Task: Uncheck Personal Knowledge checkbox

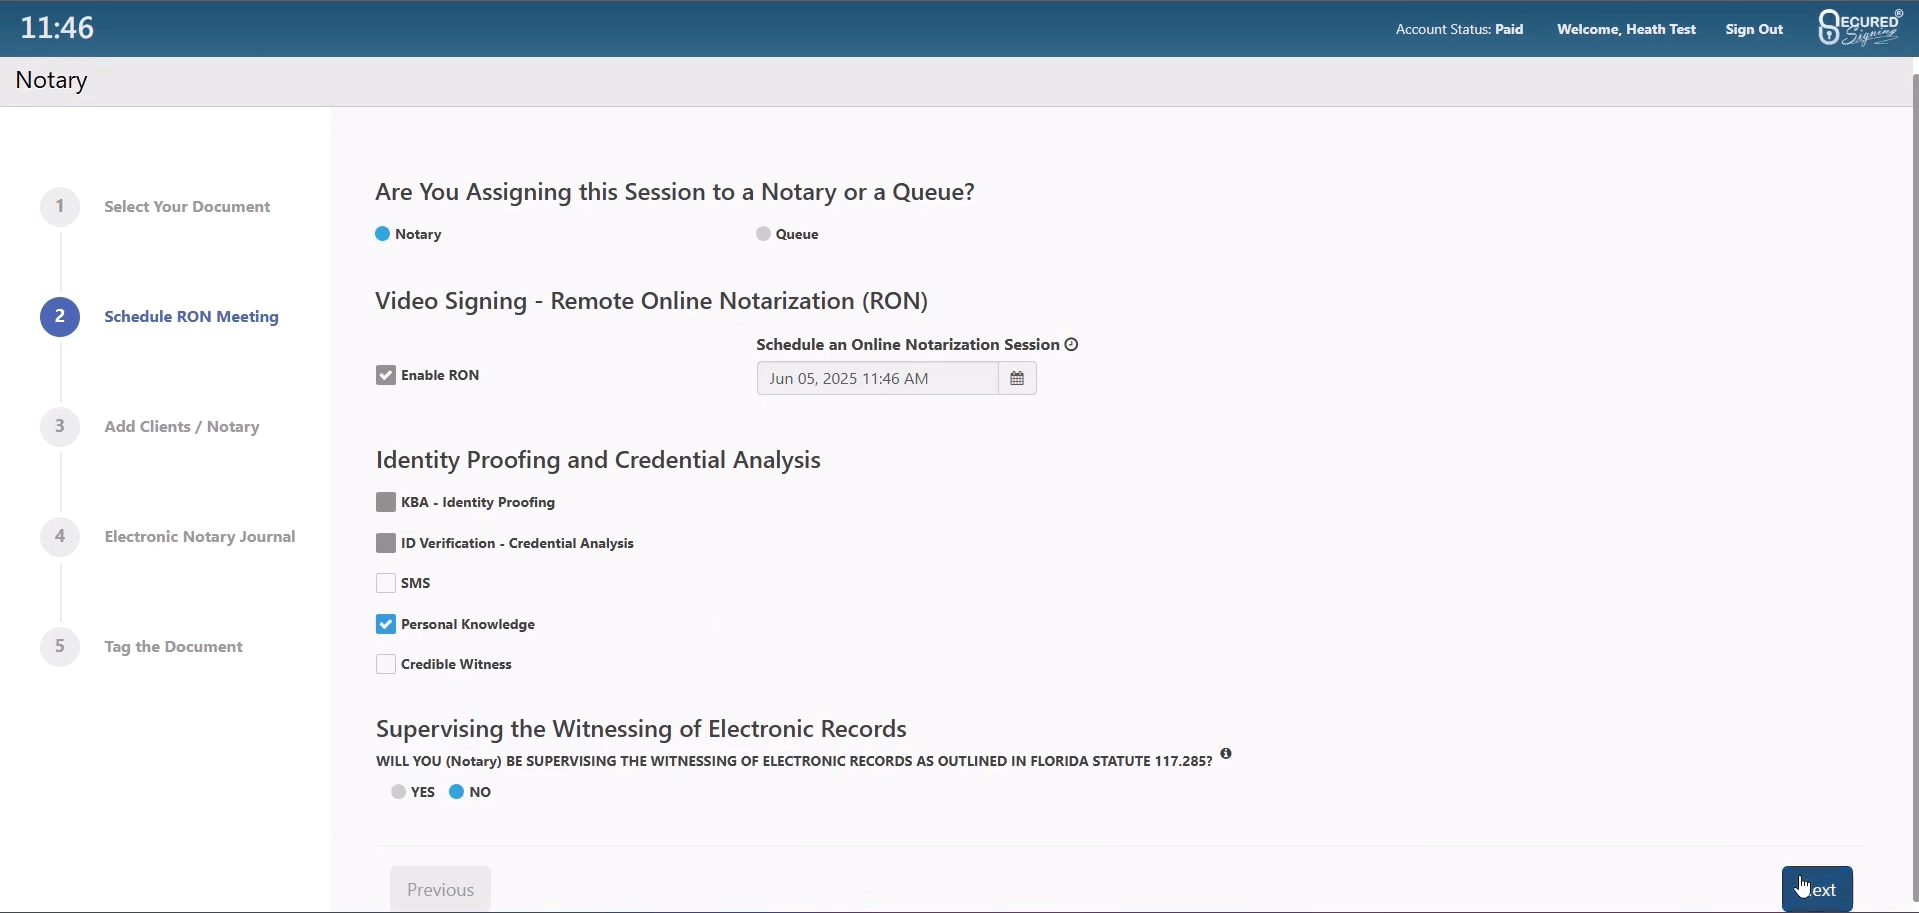Action: [x=386, y=624]
